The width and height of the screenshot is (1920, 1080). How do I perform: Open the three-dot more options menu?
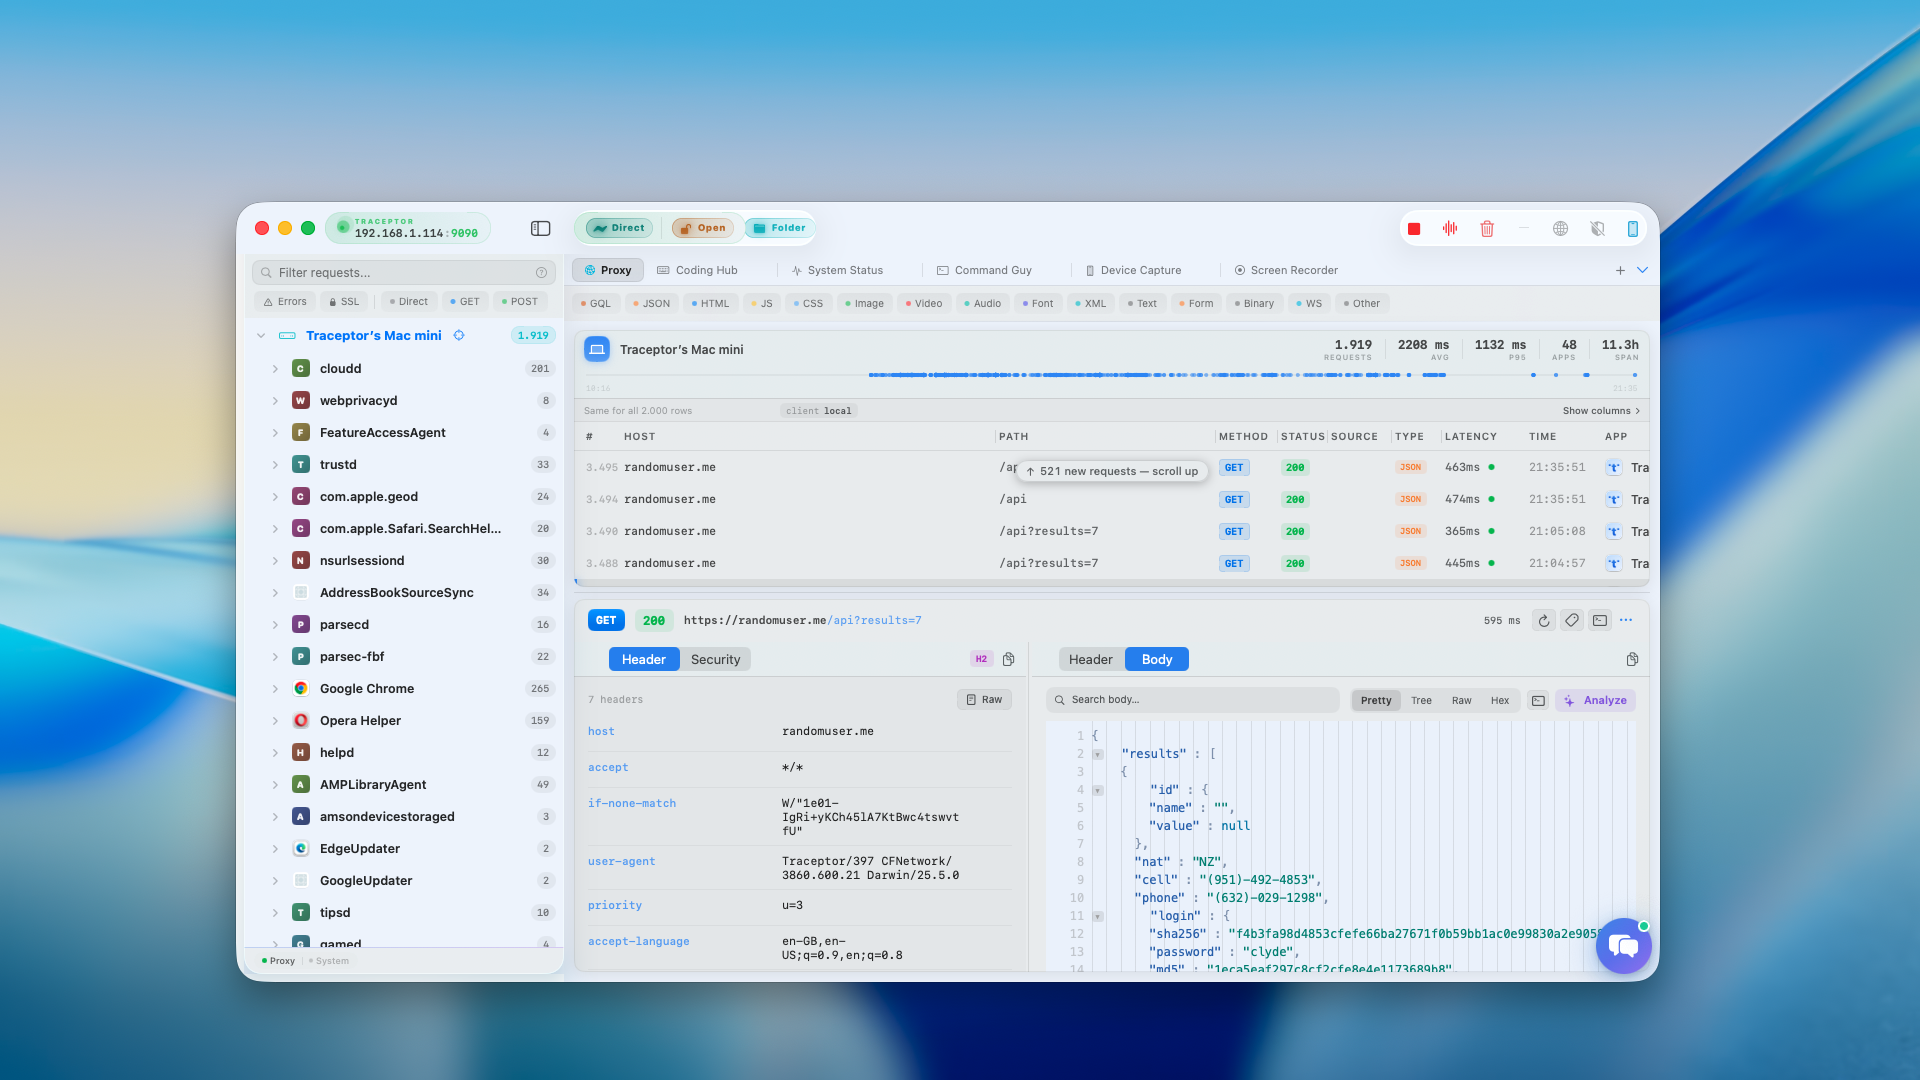(x=1626, y=621)
